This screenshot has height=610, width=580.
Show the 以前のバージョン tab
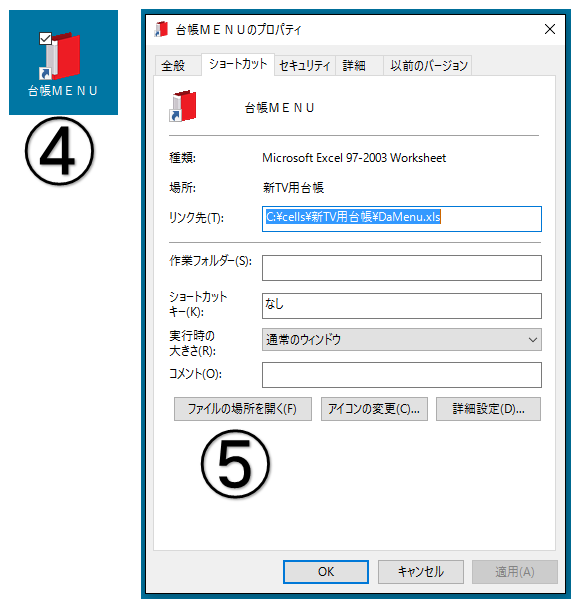point(428,65)
